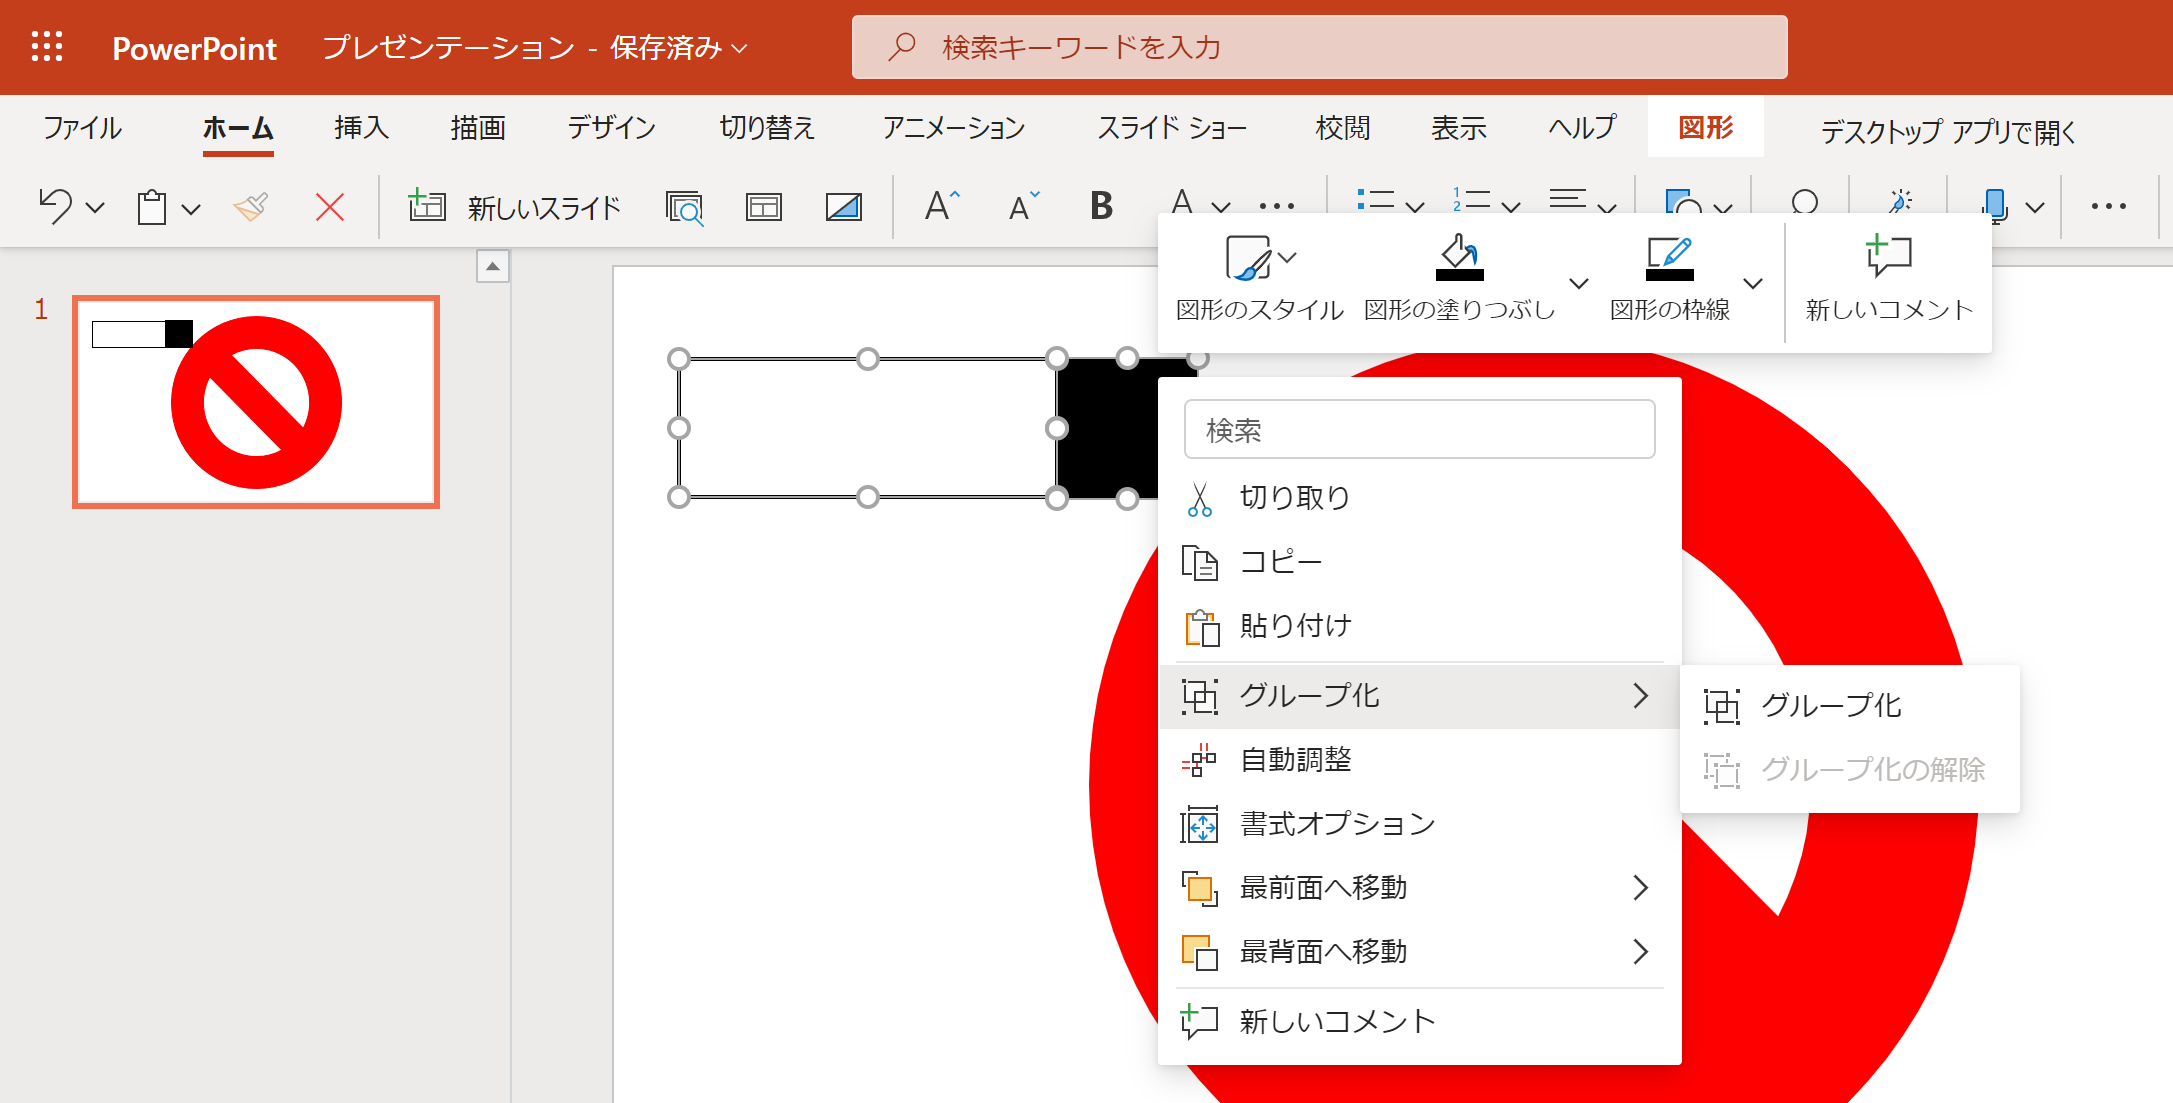The image size is (2173, 1103).
Task: Click the bullet list icon
Action: pos(1376,201)
